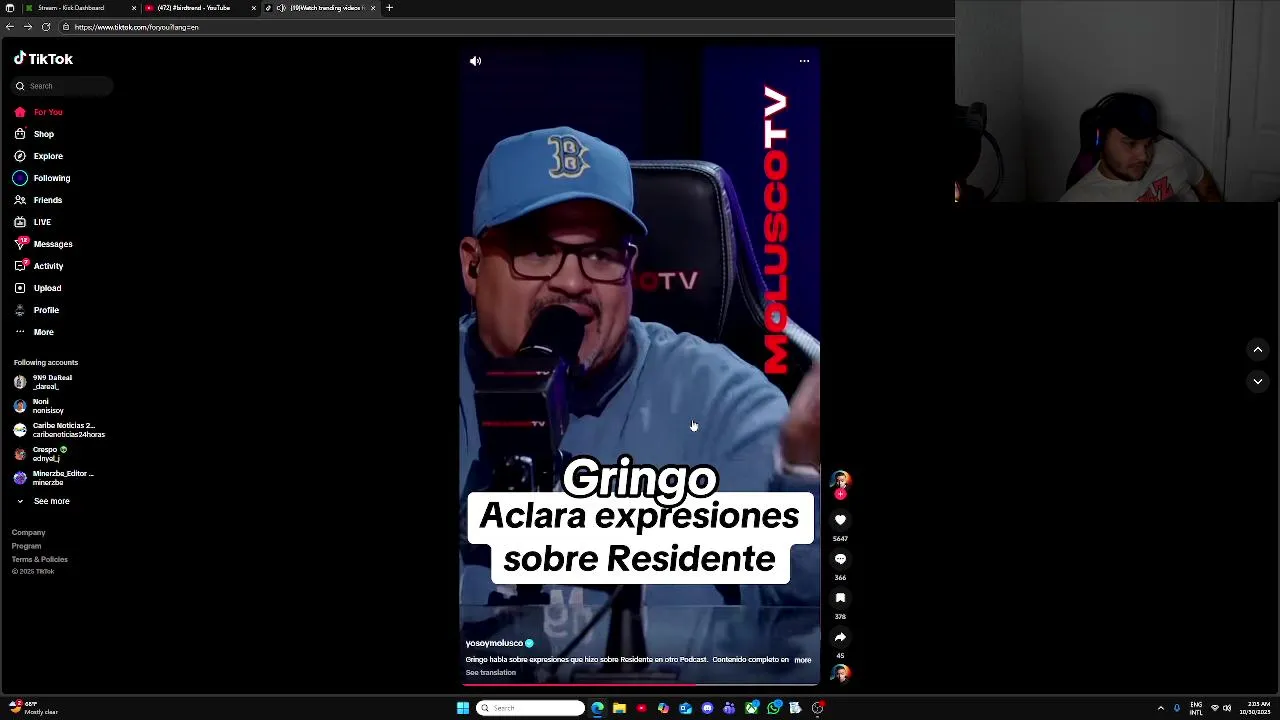This screenshot has width=1280, height=720.
Task: Reload the TikTok page
Action: point(46,27)
